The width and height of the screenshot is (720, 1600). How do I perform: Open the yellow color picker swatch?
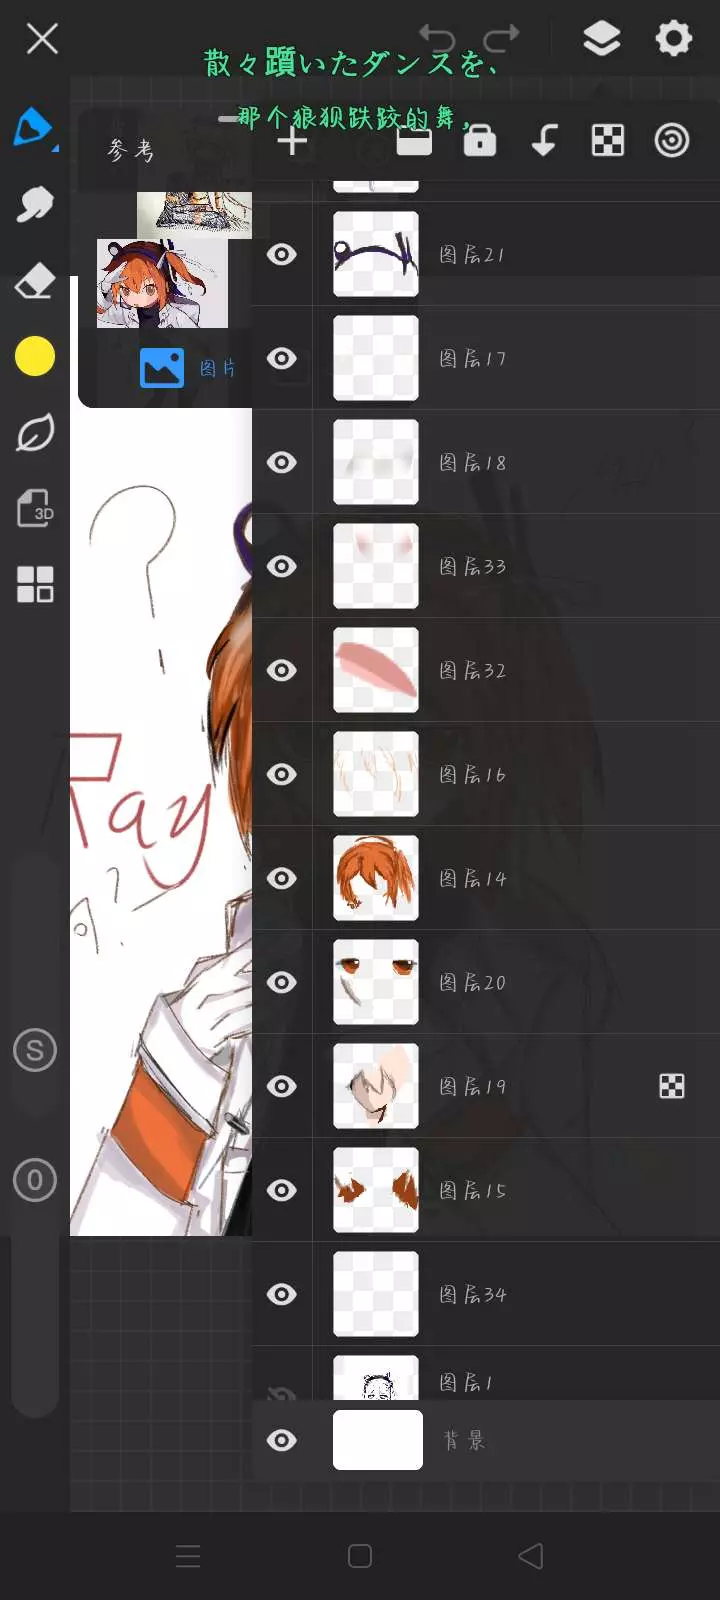tap(35, 356)
